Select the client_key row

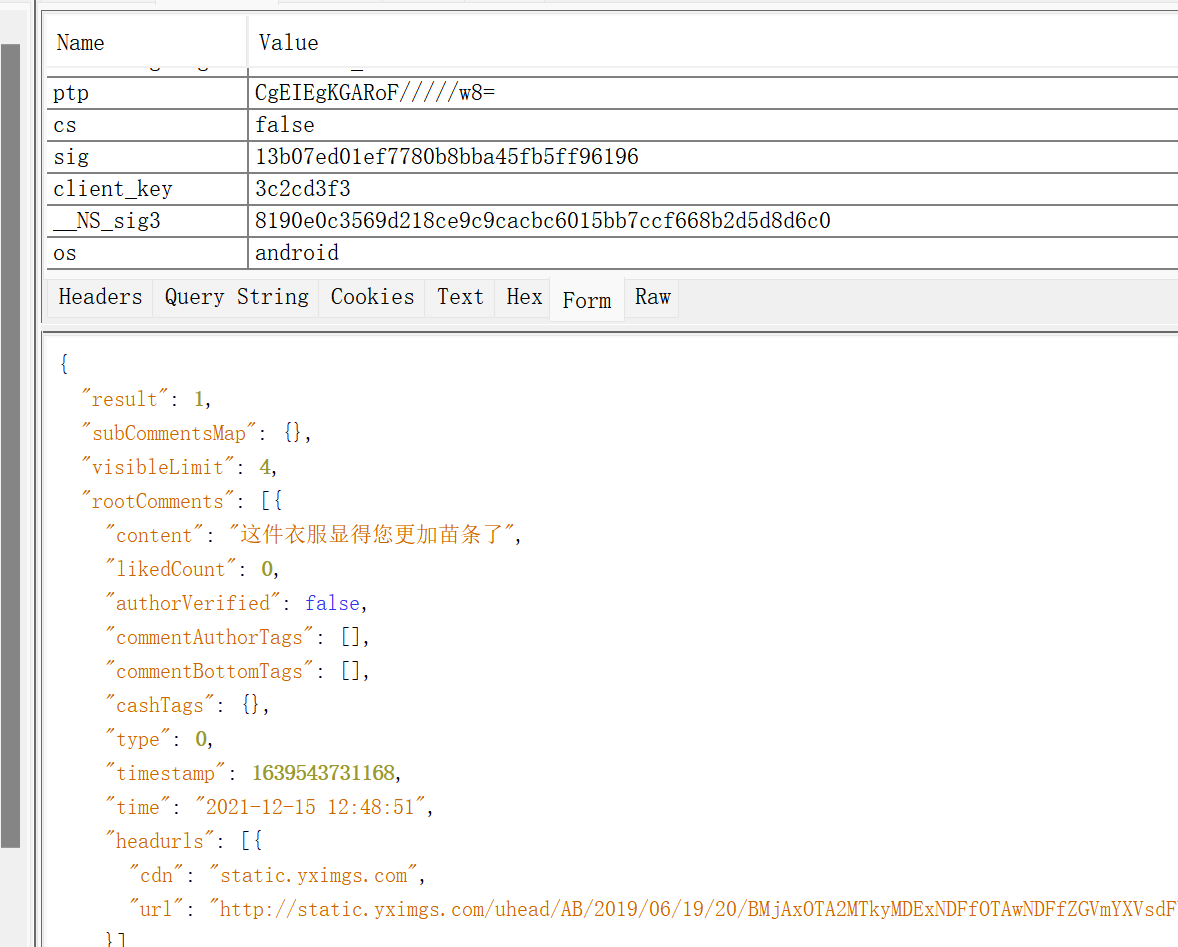[x=112, y=189]
